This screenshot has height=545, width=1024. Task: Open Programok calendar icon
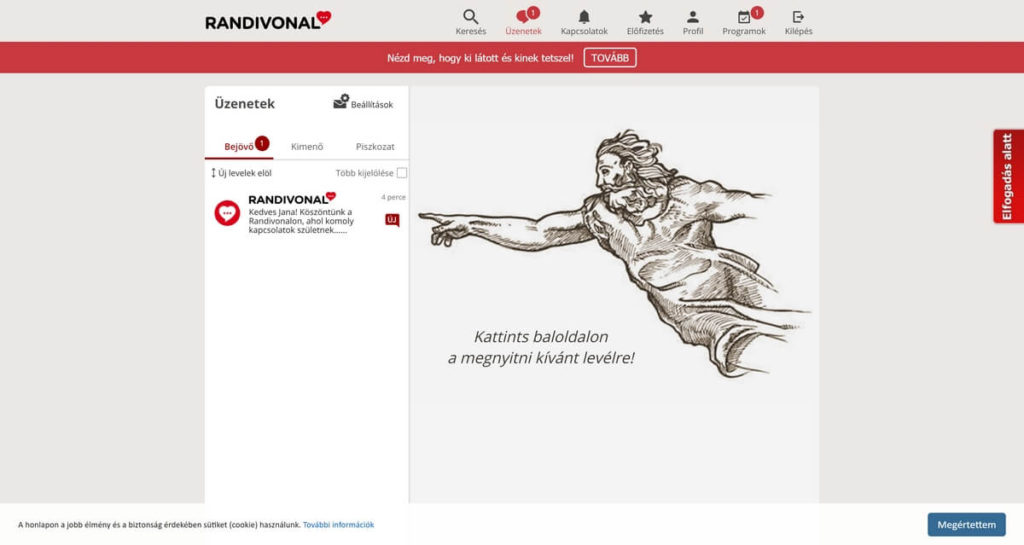point(744,18)
